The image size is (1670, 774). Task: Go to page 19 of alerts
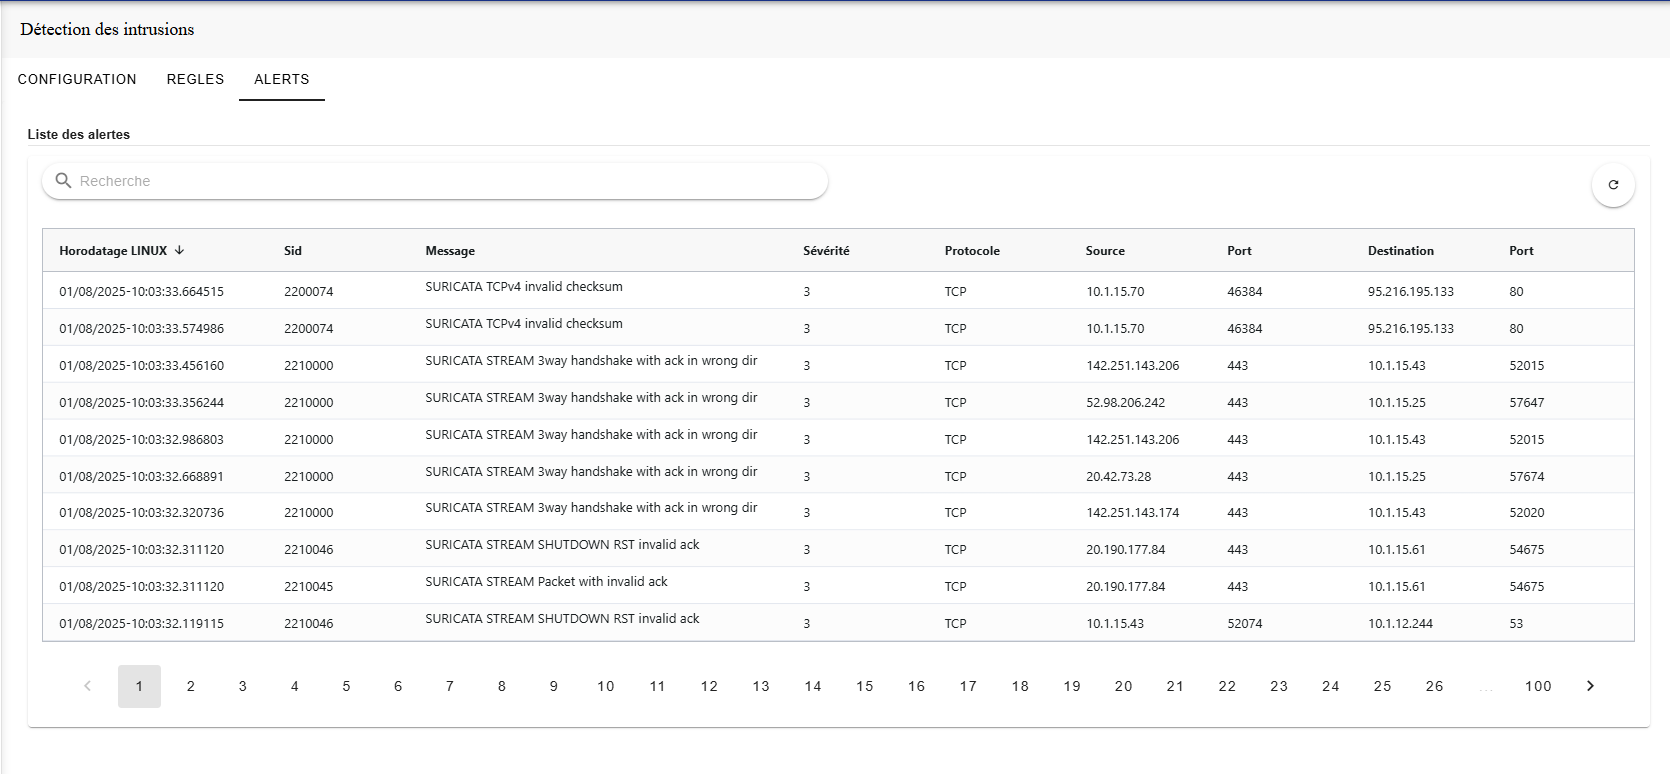(x=1072, y=686)
